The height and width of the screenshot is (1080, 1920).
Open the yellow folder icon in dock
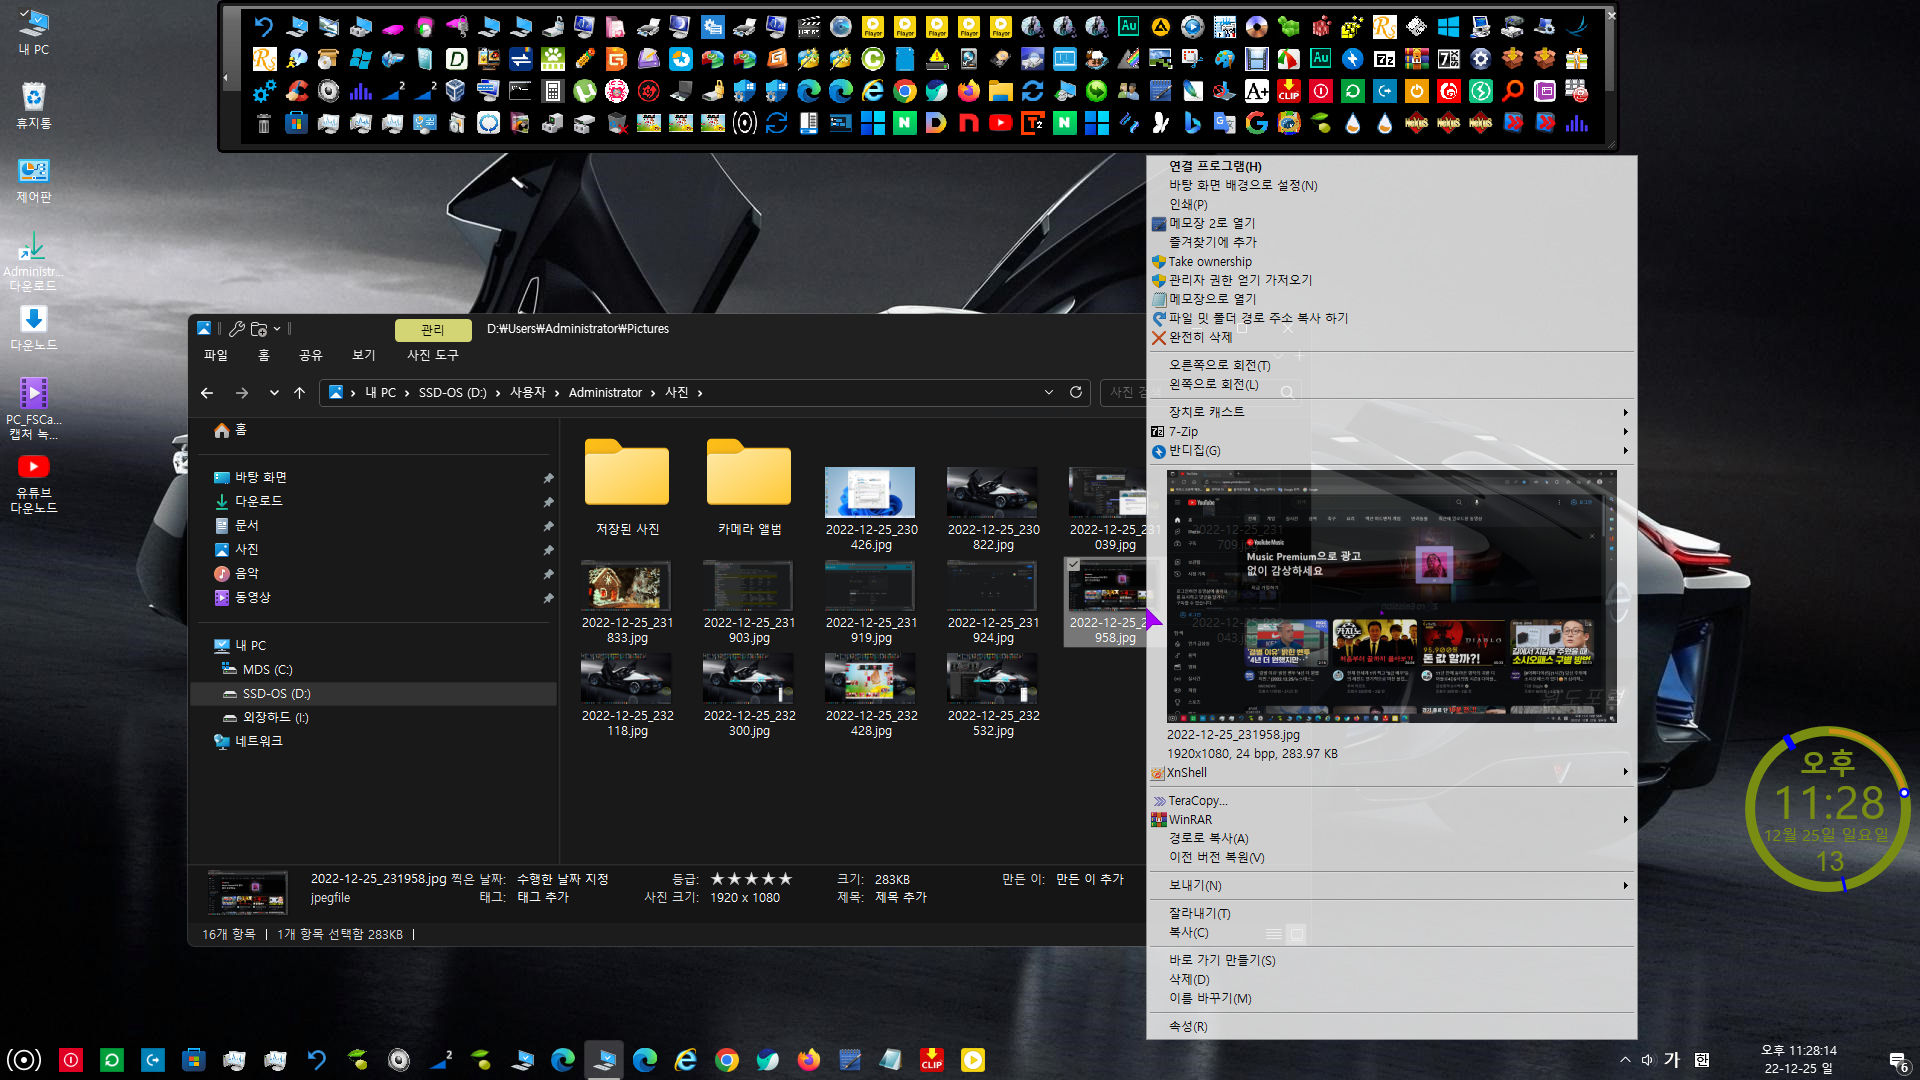[1001, 91]
